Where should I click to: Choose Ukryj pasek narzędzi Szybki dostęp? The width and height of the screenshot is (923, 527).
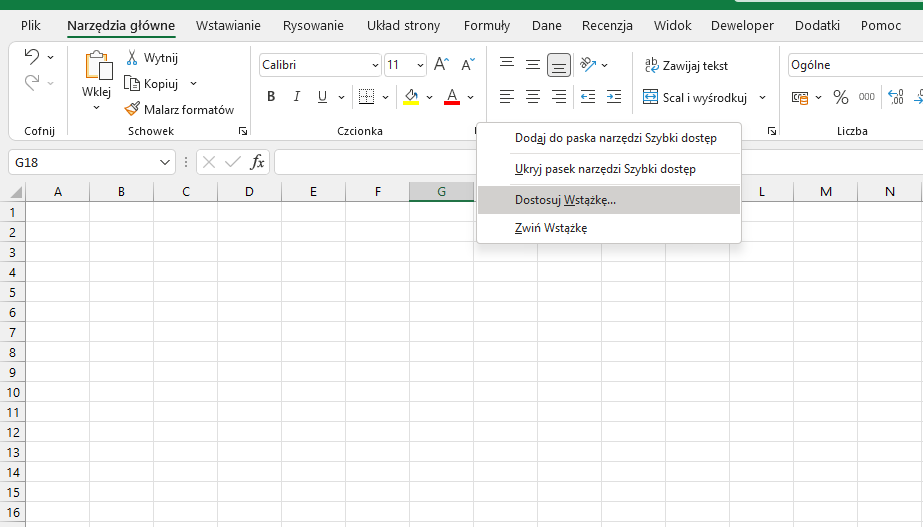(609, 169)
